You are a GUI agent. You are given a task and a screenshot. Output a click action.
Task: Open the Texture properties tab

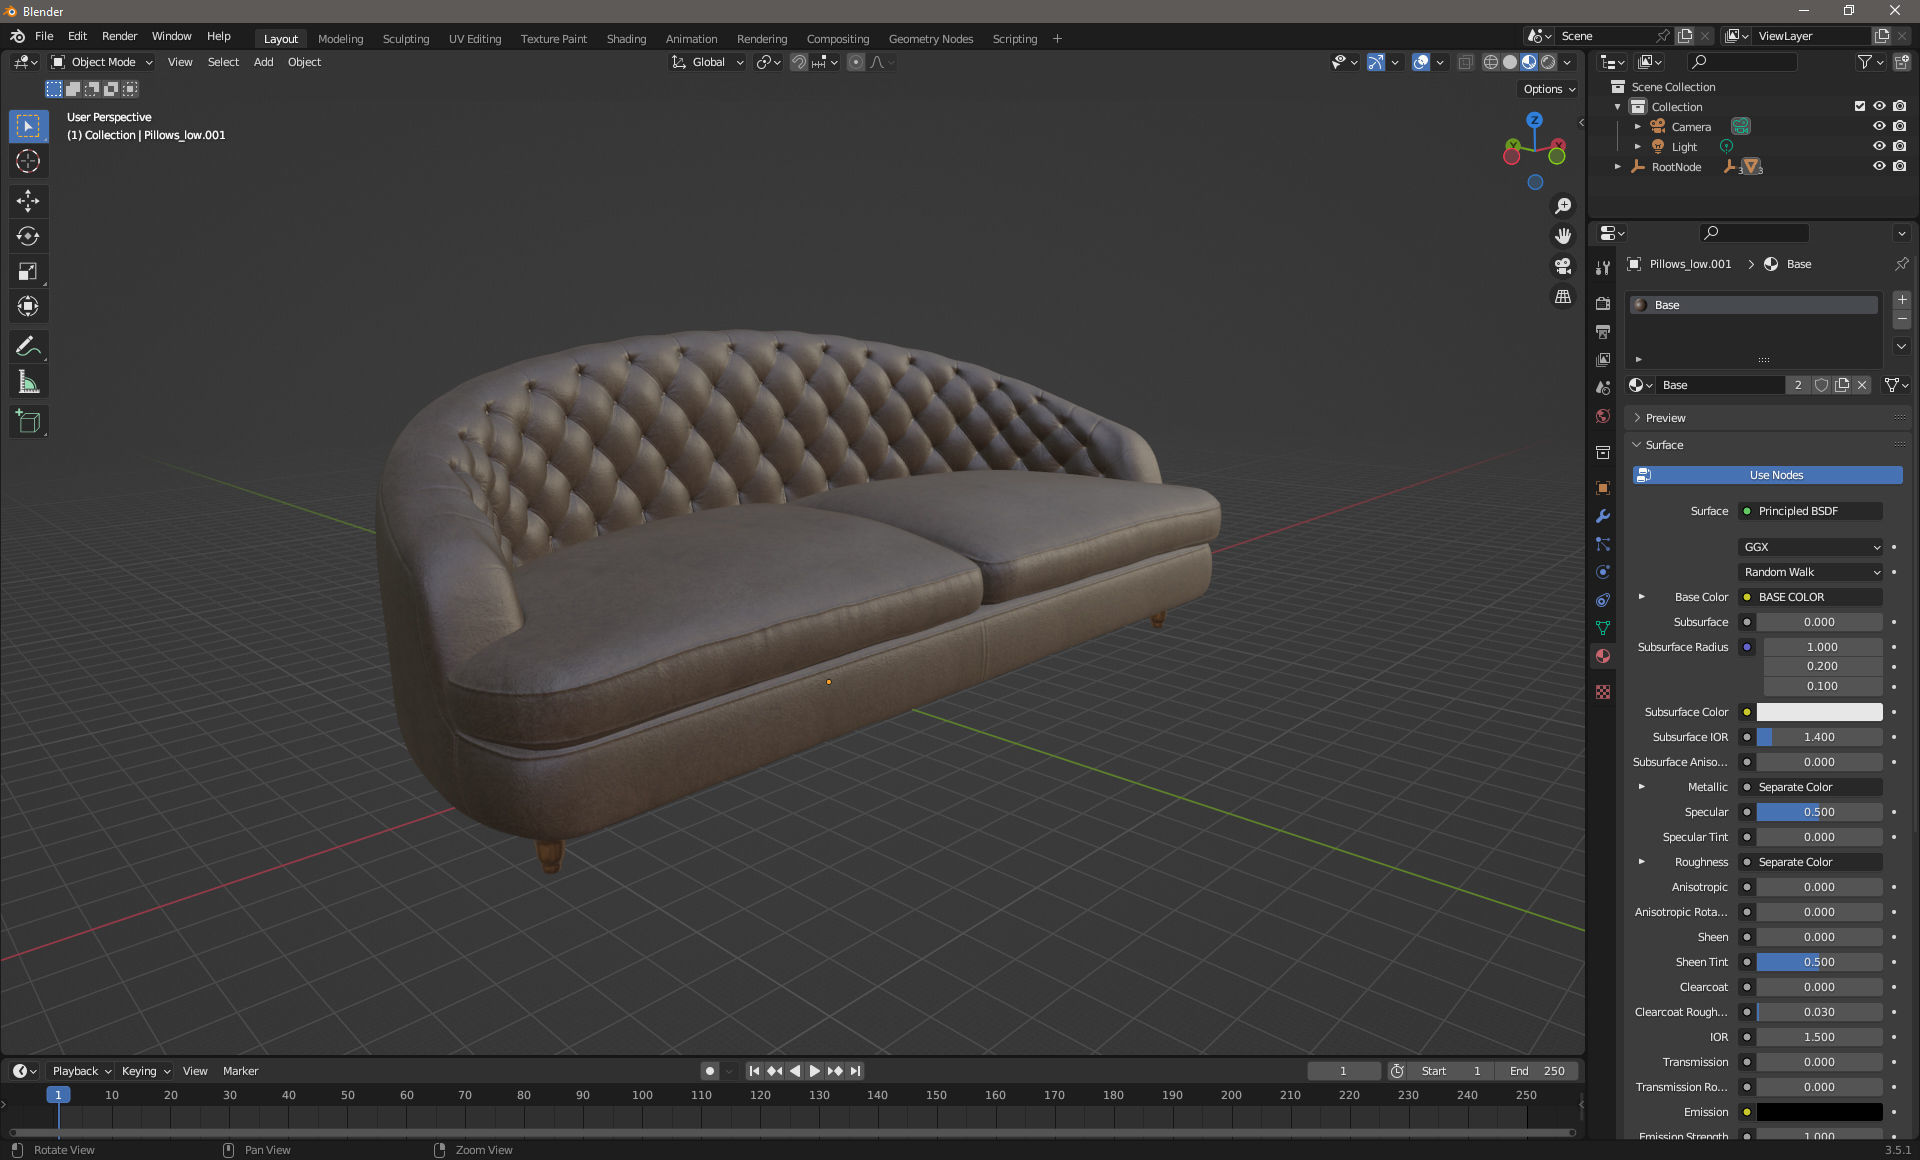point(1603,692)
